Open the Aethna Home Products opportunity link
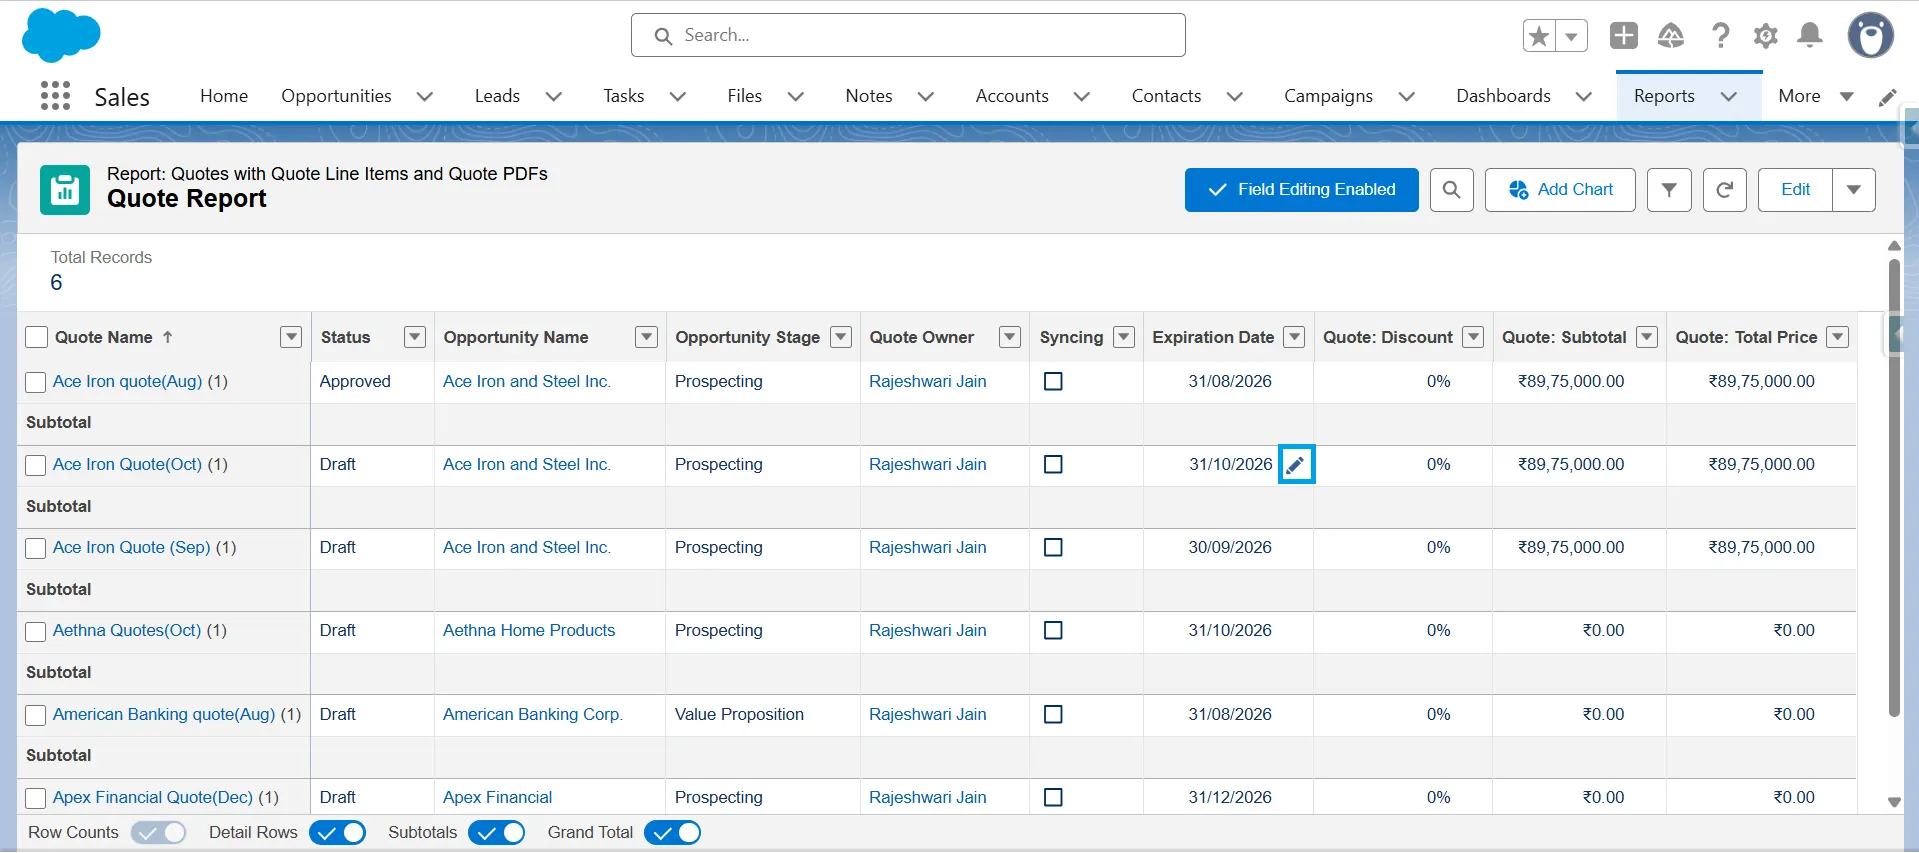Screen dimensions: 1919x853 click(529, 631)
